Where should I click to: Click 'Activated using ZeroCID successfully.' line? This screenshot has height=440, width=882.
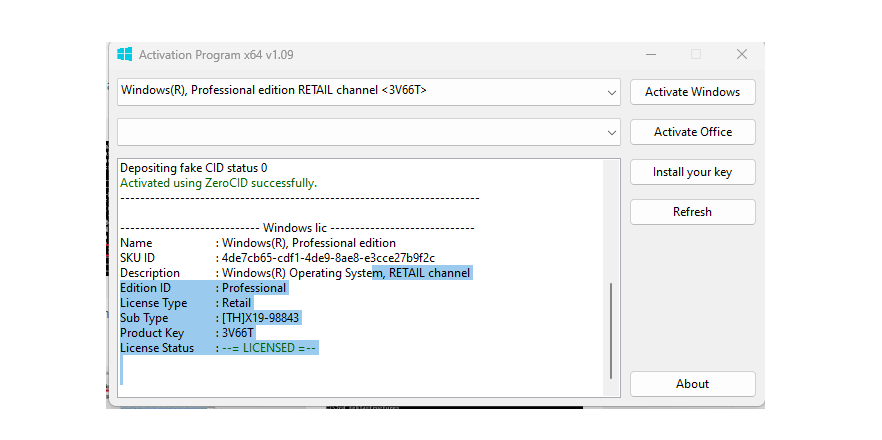pyautogui.click(x=219, y=183)
